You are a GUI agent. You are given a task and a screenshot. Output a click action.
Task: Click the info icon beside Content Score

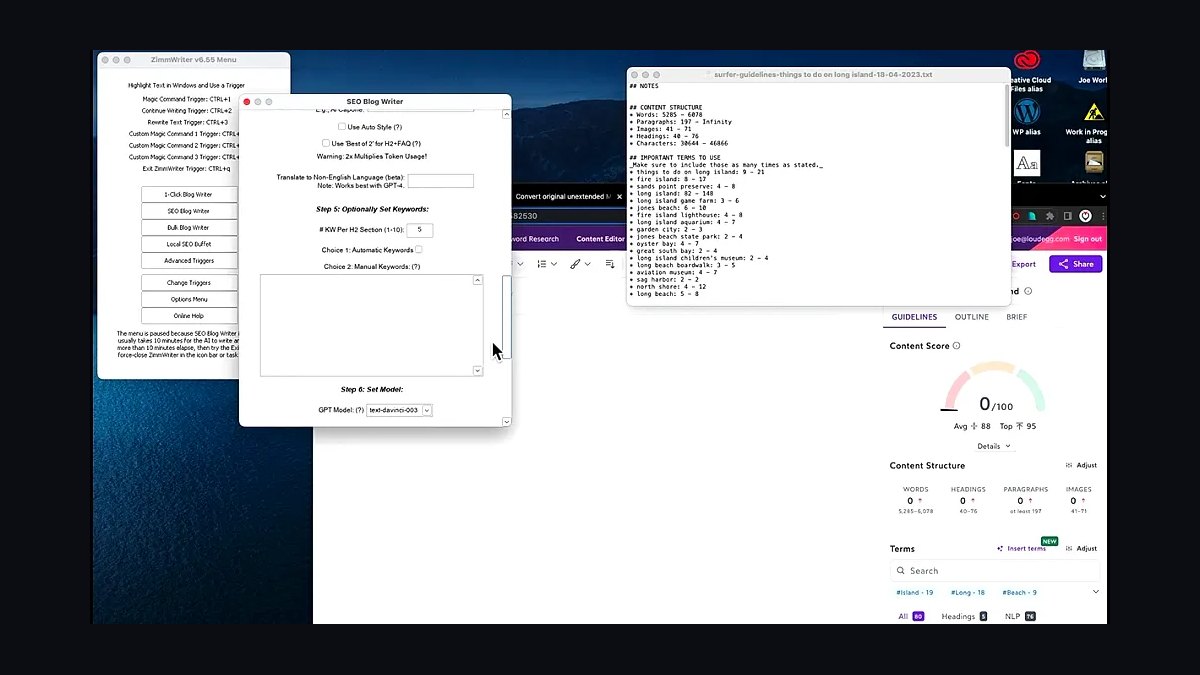click(957, 346)
